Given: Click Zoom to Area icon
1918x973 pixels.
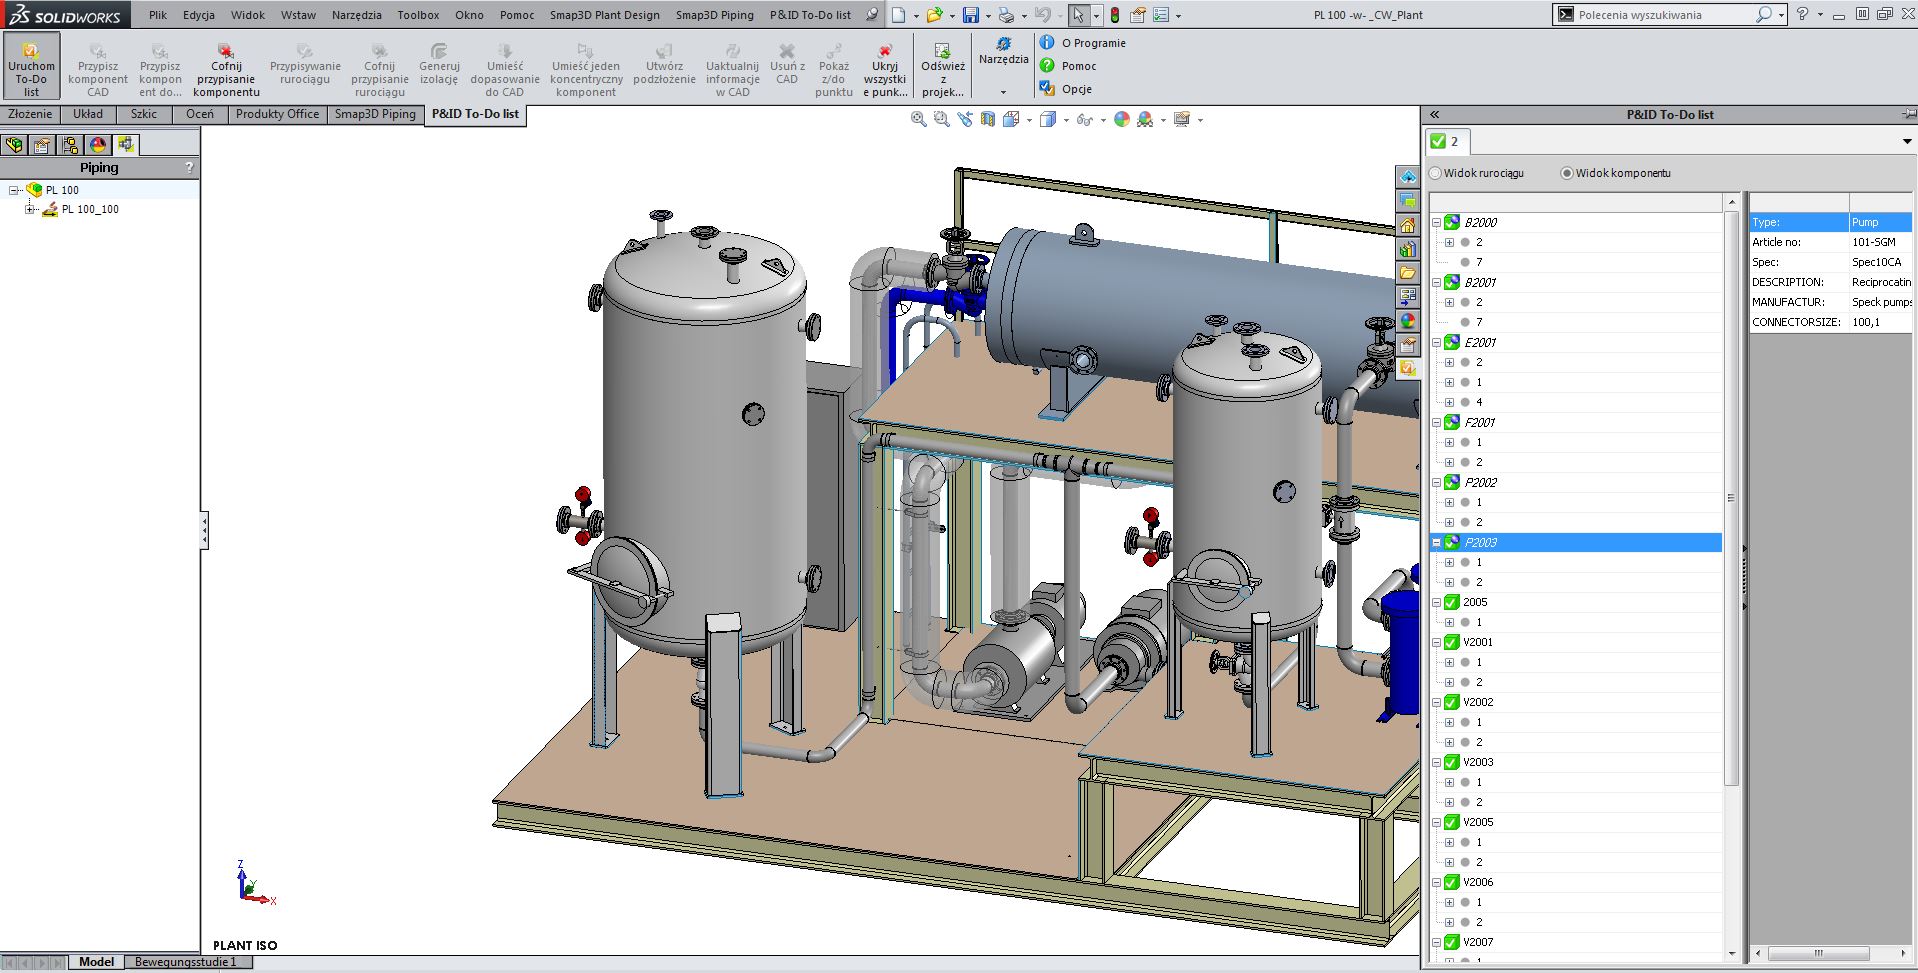Looking at the screenshot, I should click(x=941, y=119).
